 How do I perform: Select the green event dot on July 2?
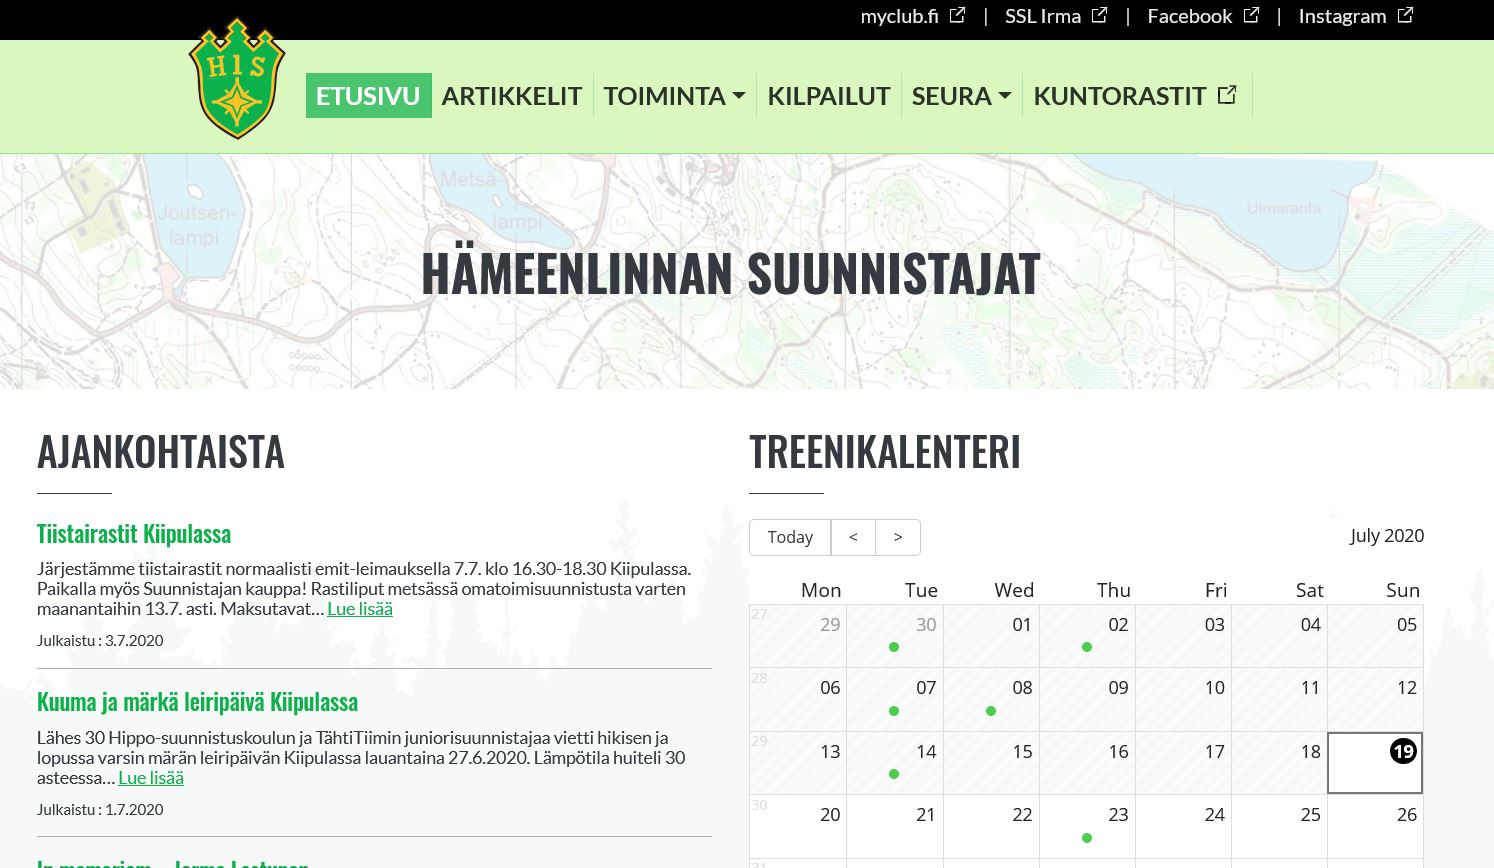[1087, 647]
